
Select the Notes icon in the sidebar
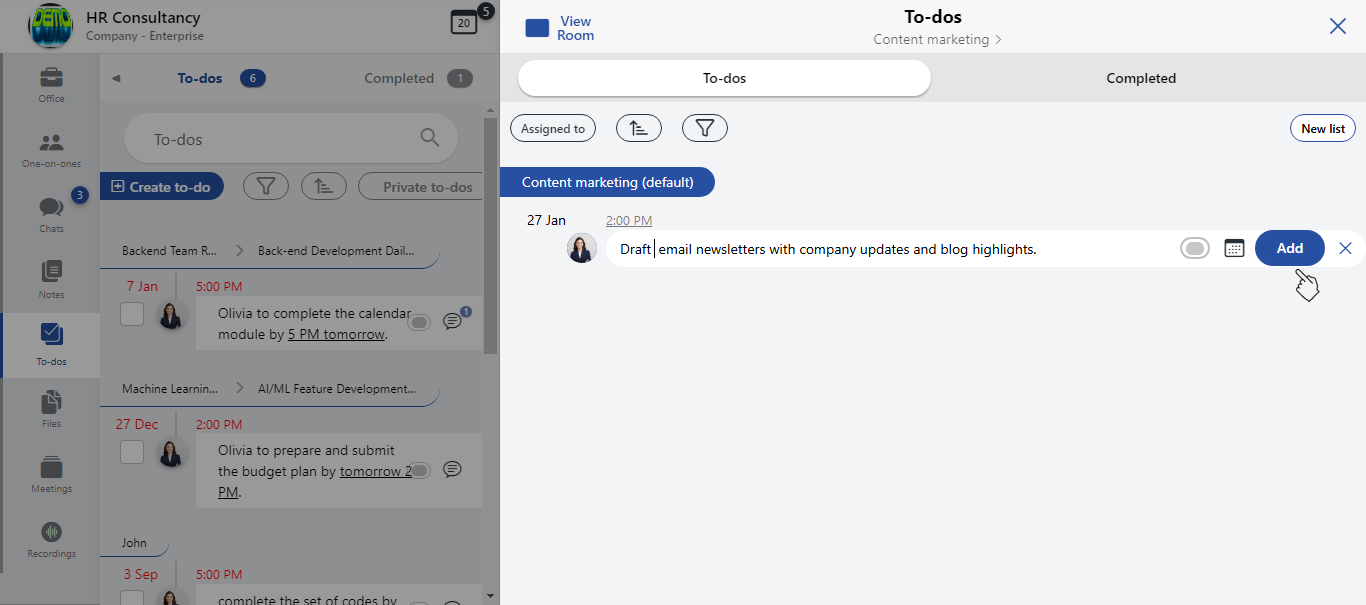pyautogui.click(x=50, y=272)
